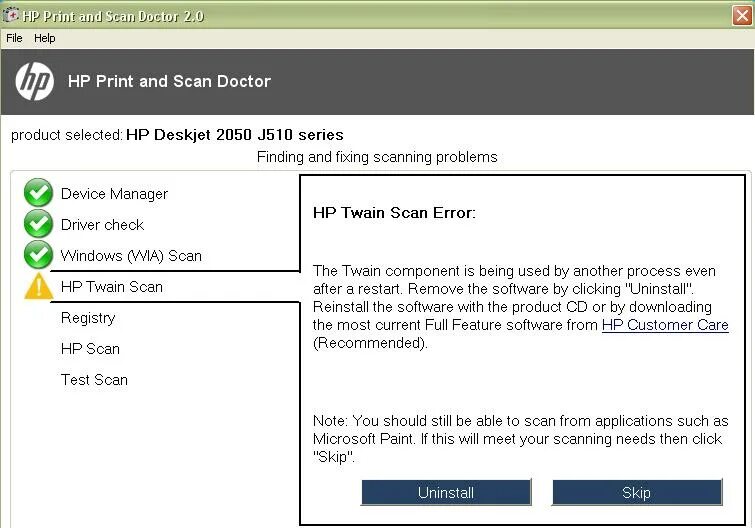Image resolution: width=755 pixels, height=528 pixels.
Task: Select the Driver check step
Action: pyautogui.click(x=102, y=225)
